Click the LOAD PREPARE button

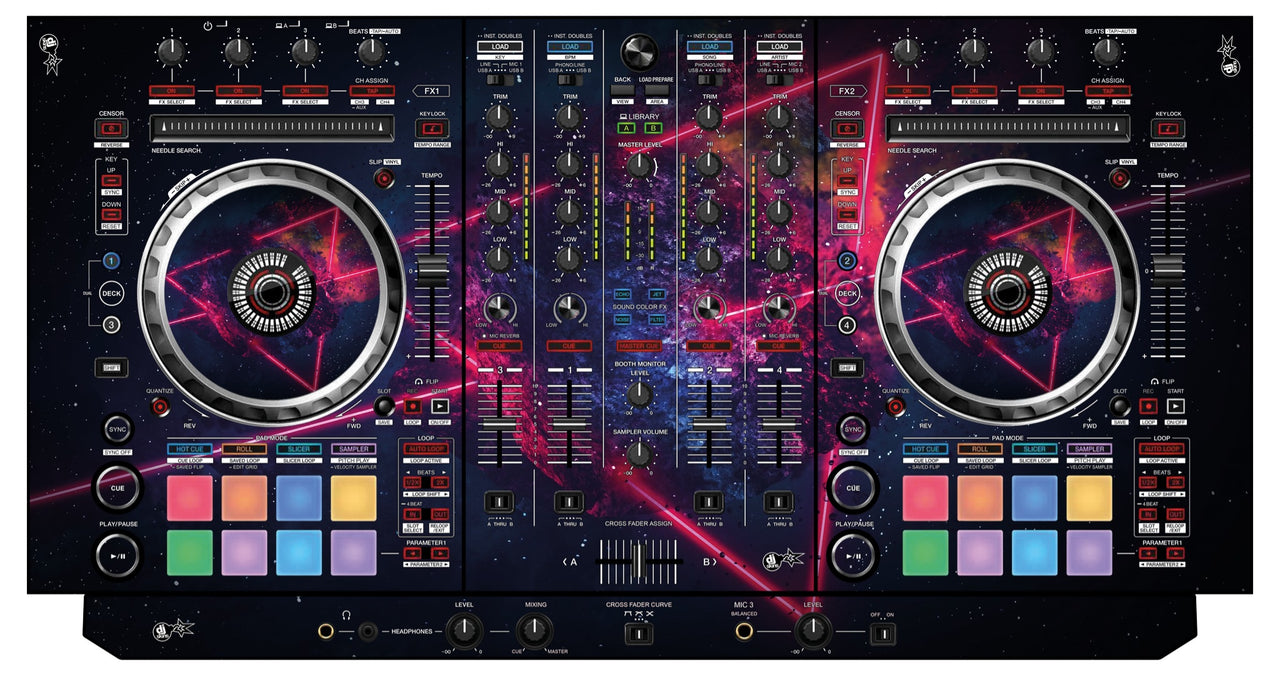tap(656, 90)
